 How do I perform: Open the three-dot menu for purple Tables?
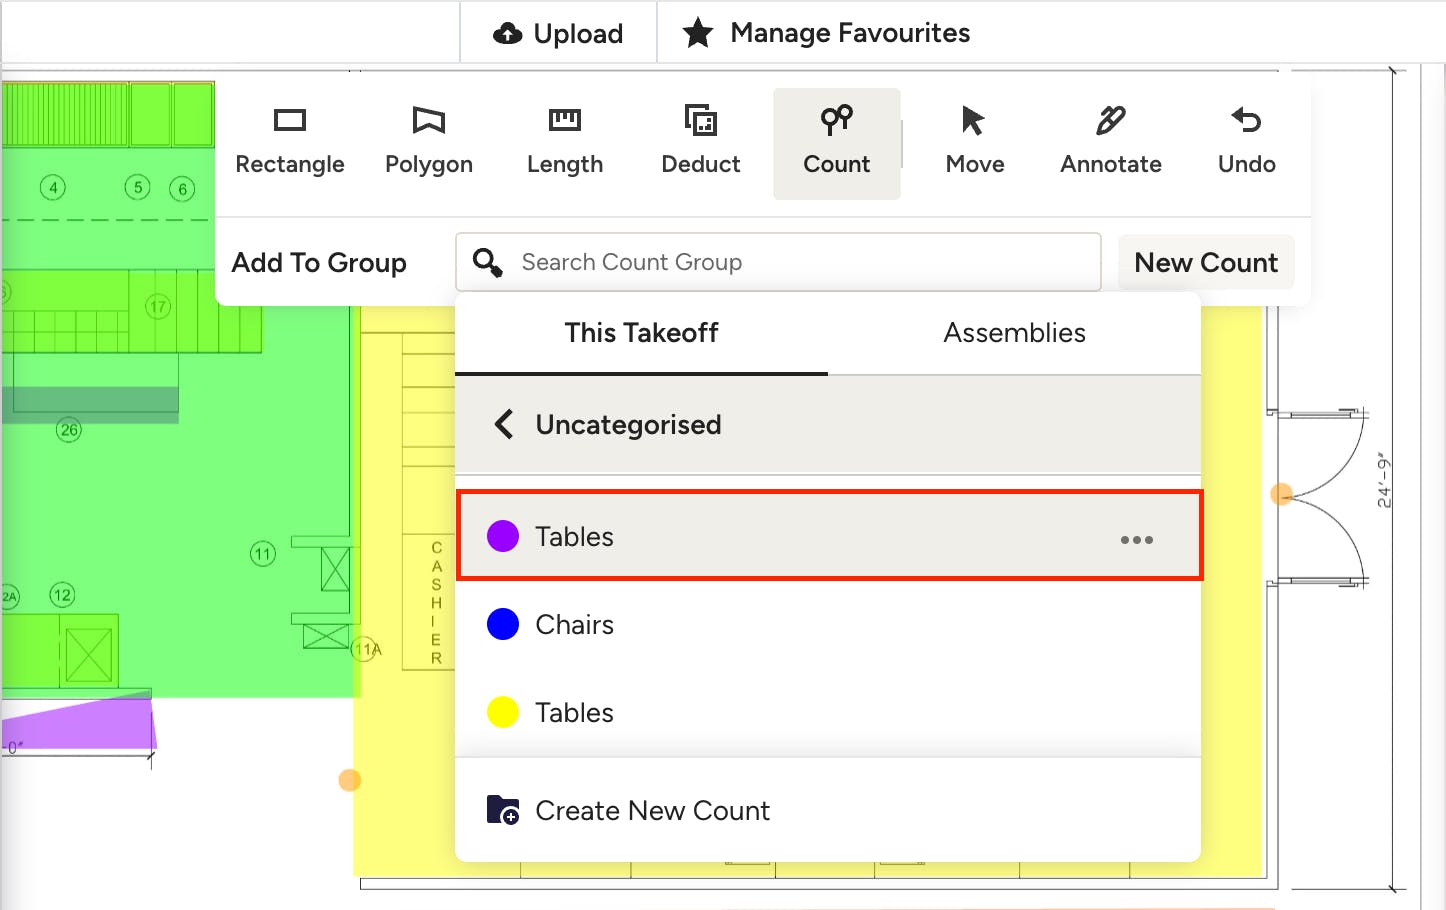[1136, 540]
